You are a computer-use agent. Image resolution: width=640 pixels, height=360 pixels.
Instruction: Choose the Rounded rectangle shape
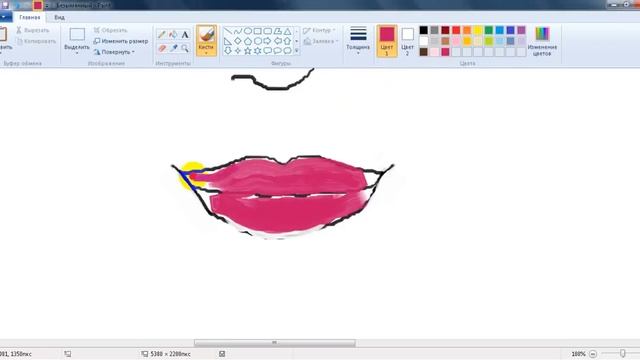268,31
